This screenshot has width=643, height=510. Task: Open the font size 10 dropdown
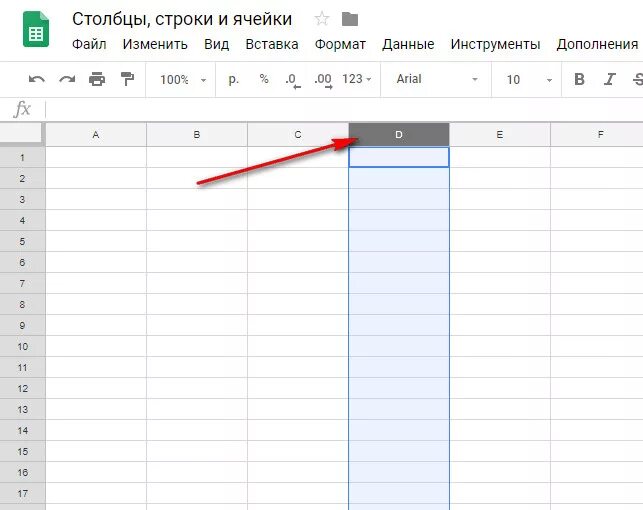[529, 80]
